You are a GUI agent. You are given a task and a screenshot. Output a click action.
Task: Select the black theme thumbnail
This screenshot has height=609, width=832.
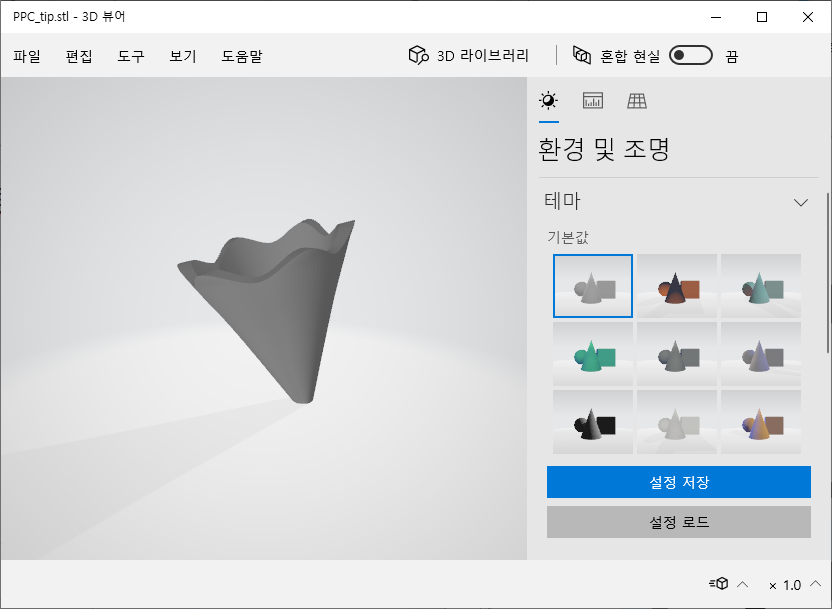point(593,422)
